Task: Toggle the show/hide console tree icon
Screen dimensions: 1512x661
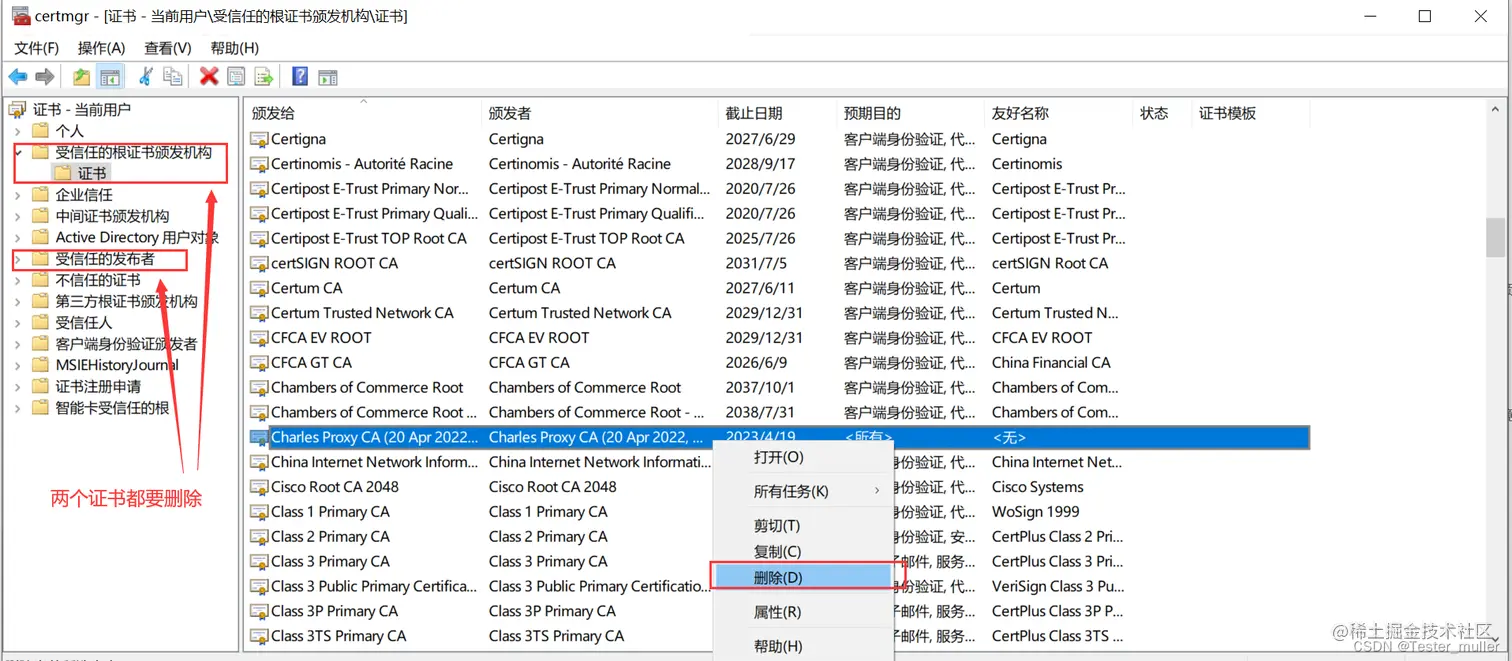Action: pos(110,77)
